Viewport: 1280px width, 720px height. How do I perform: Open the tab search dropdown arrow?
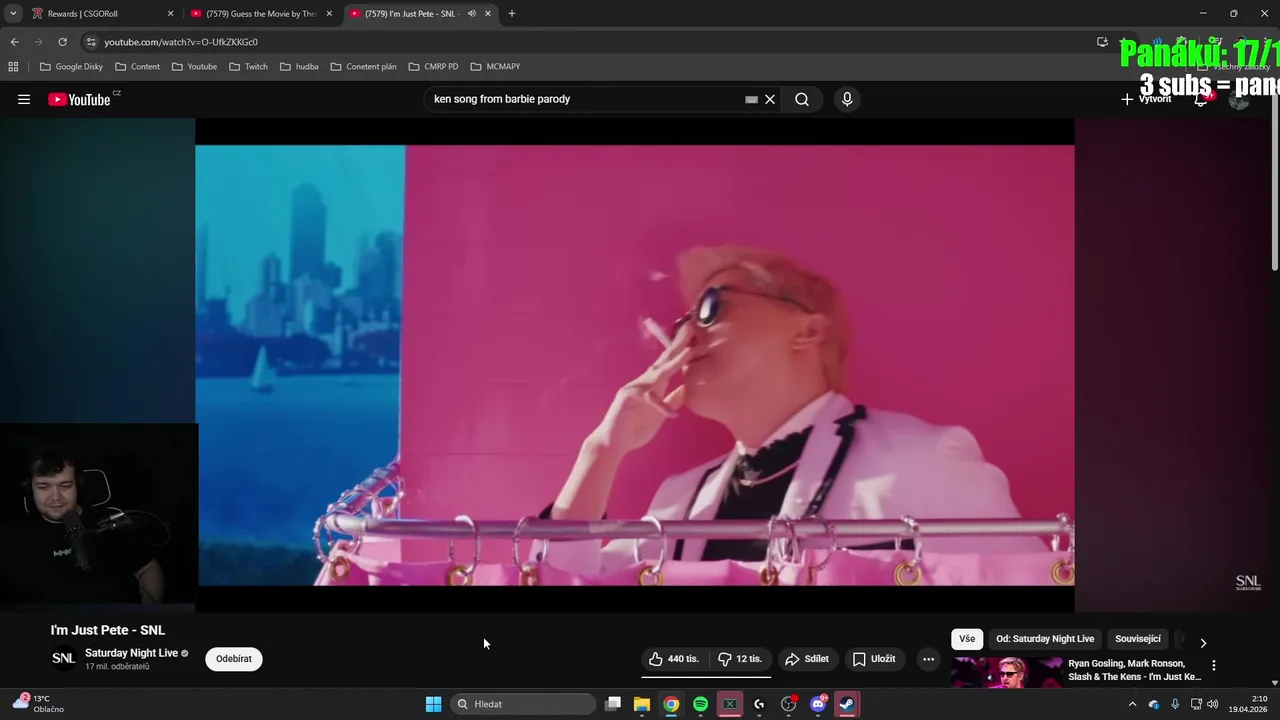(13, 14)
